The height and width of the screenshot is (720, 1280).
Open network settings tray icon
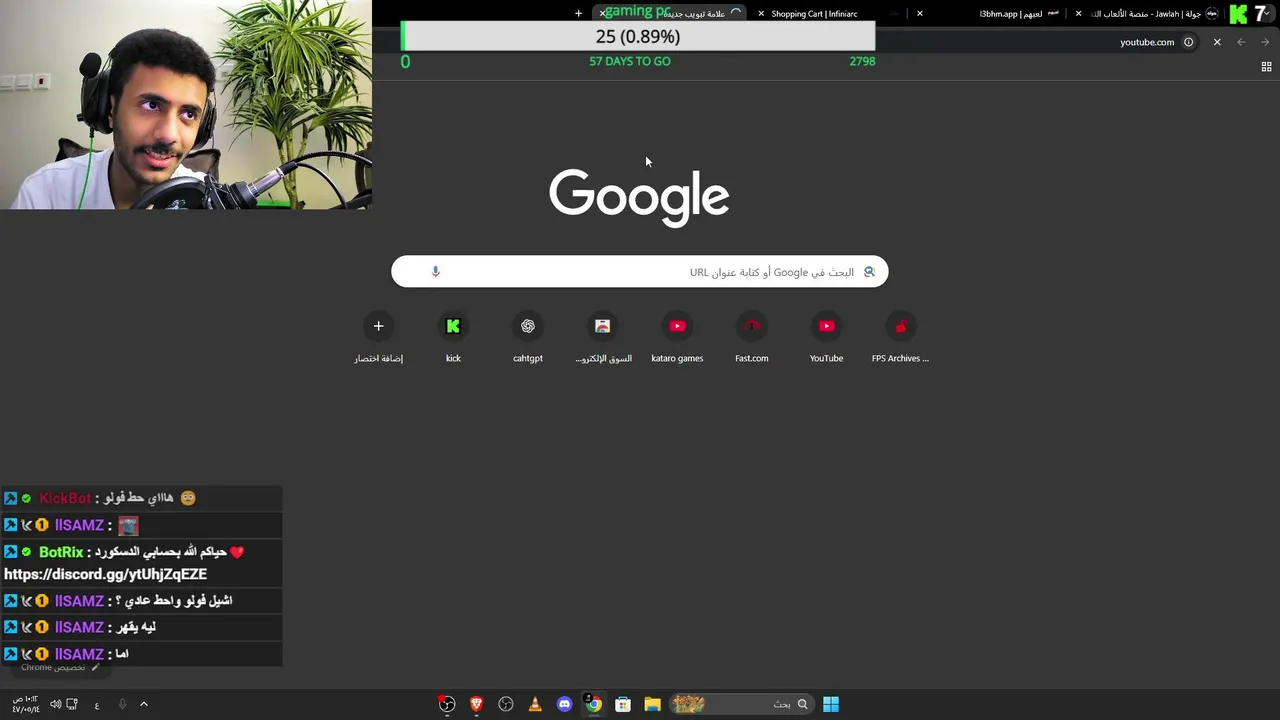pyautogui.click(x=72, y=704)
